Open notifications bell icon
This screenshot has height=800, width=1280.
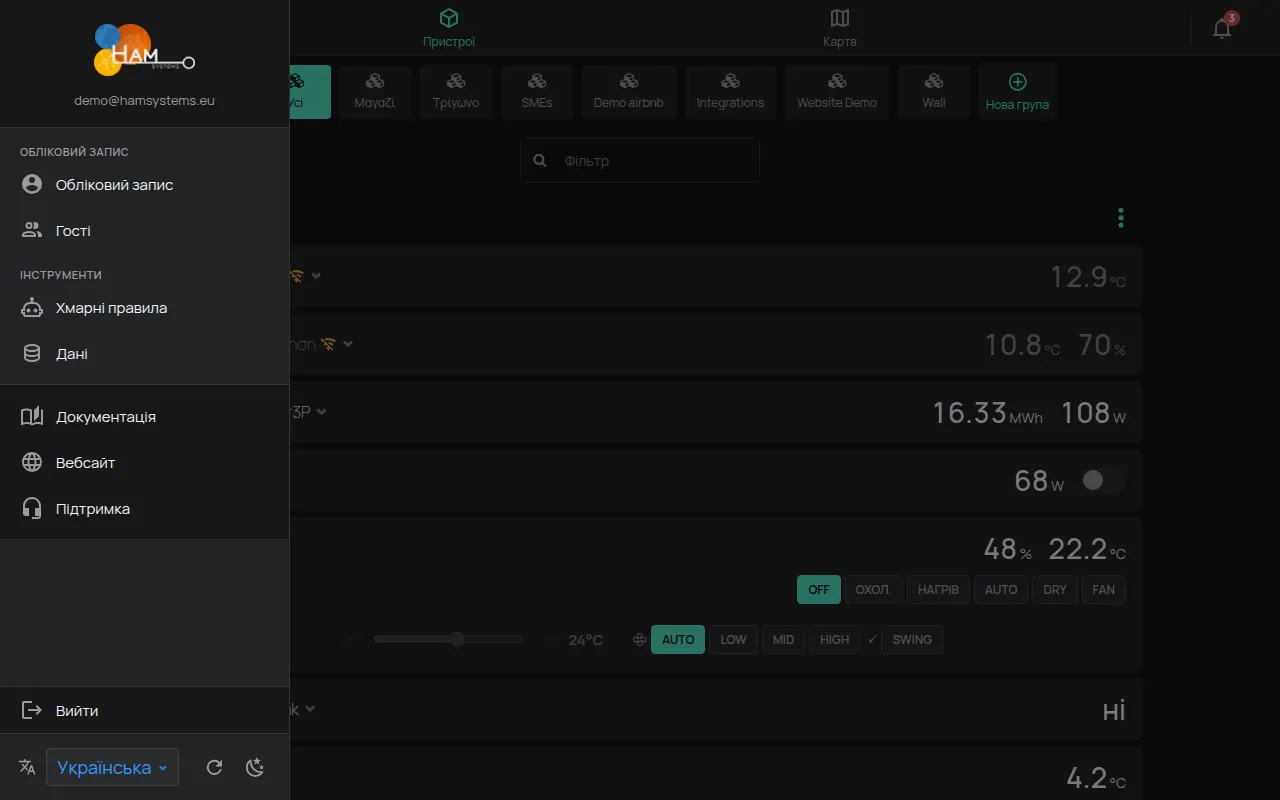pyautogui.click(x=1222, y=28)
